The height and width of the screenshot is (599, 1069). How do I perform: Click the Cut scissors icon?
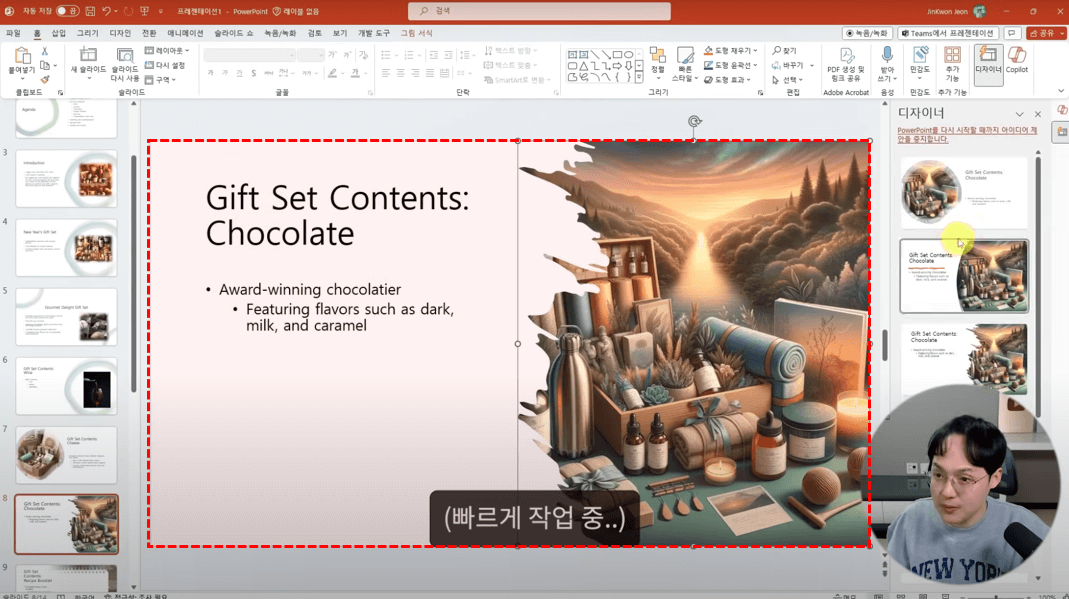45,51
